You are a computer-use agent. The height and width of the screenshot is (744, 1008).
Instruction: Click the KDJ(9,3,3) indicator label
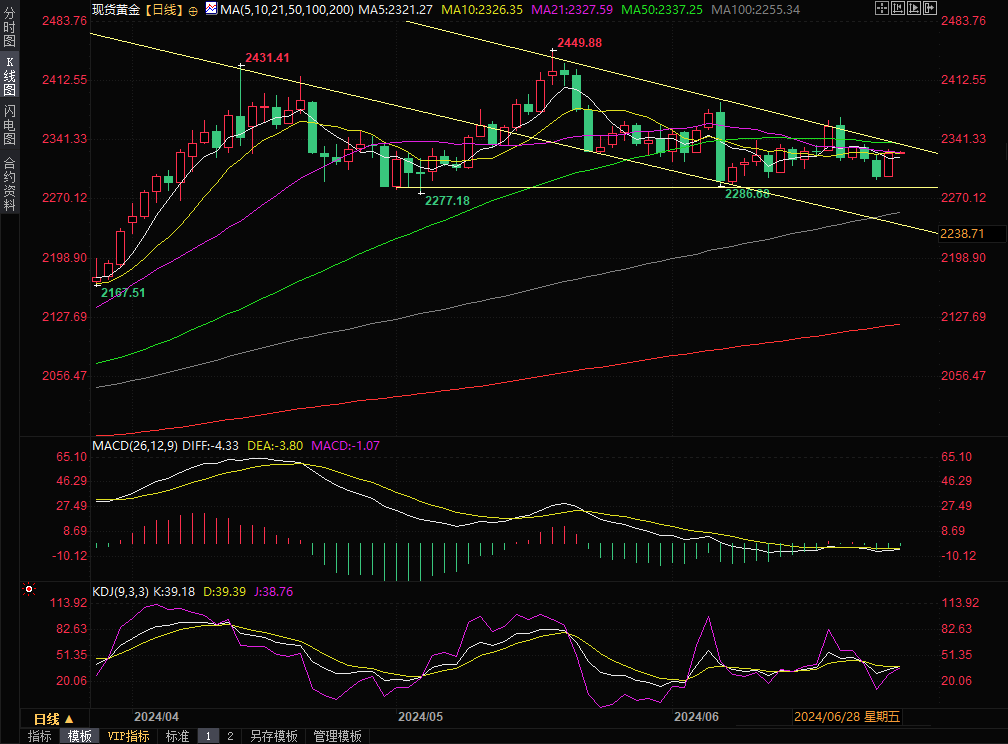(x=120, y=592)
